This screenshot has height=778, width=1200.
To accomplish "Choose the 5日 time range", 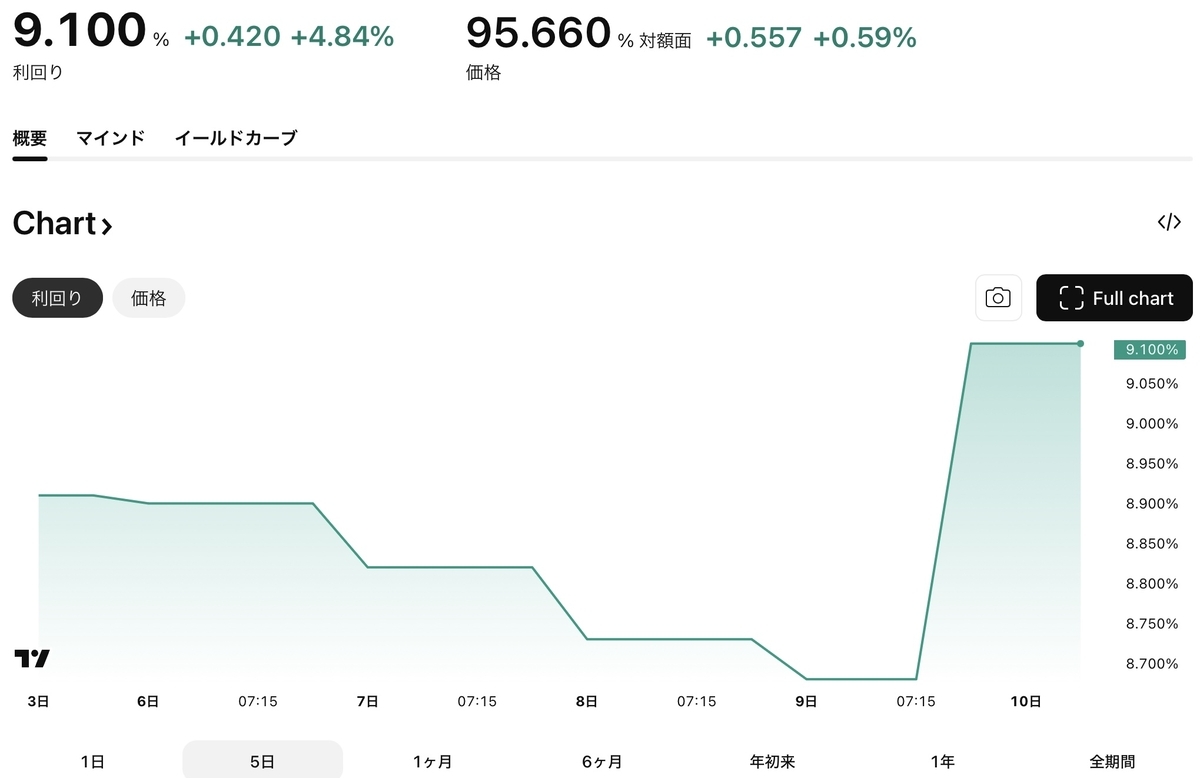I will [x=262, y=761].
